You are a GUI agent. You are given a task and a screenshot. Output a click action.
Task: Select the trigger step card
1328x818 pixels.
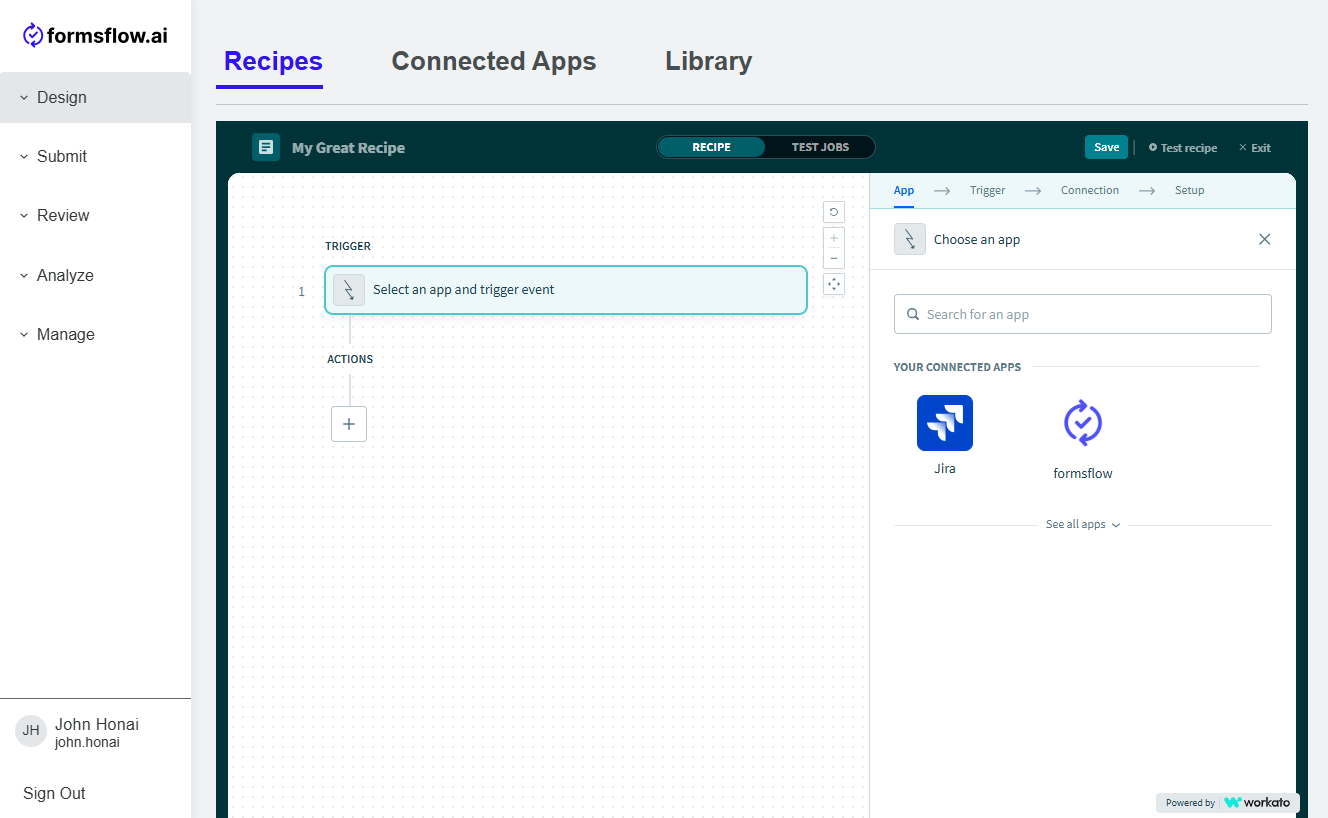566,290
